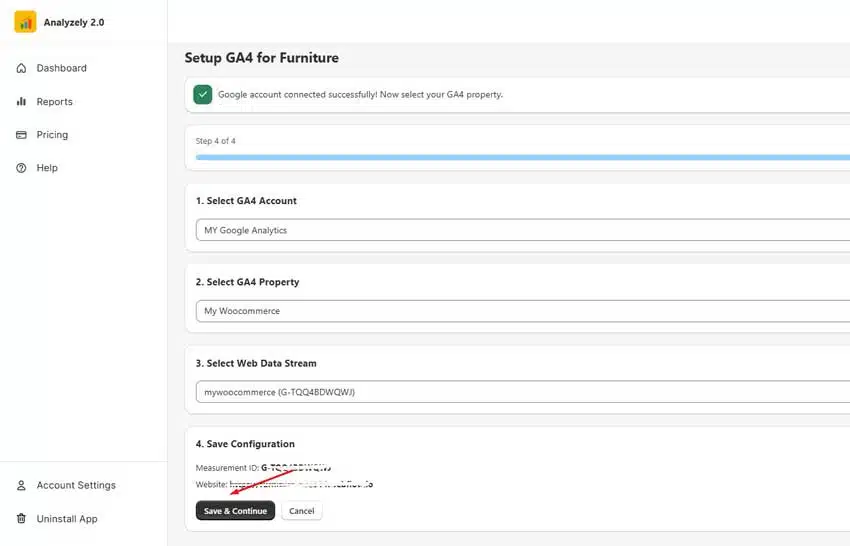850x546 pixels.
Task: Click the Uninstall App trash icon
Action: click(x=21, y=518)
